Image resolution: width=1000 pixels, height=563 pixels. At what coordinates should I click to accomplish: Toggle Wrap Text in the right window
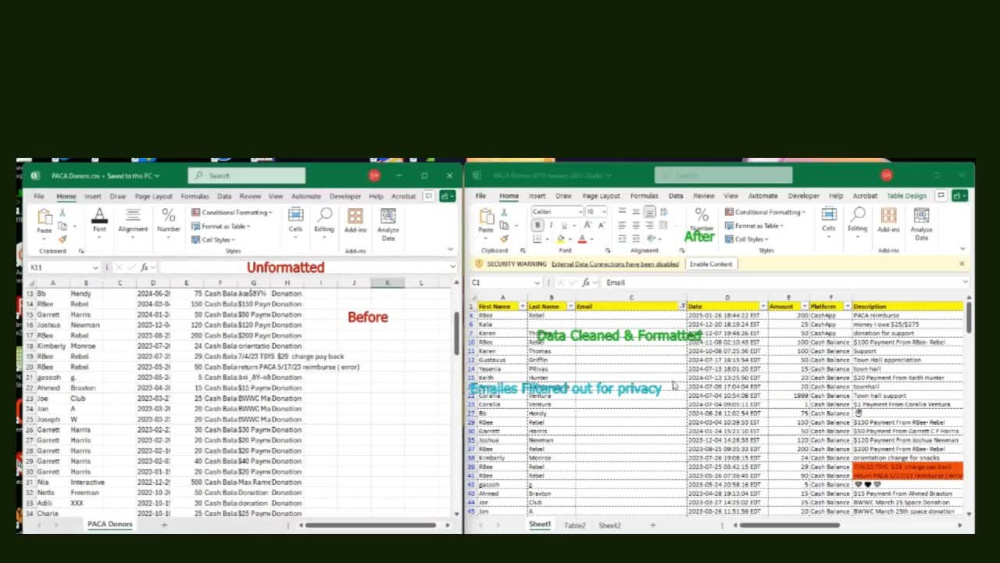(x=664, y=212)
